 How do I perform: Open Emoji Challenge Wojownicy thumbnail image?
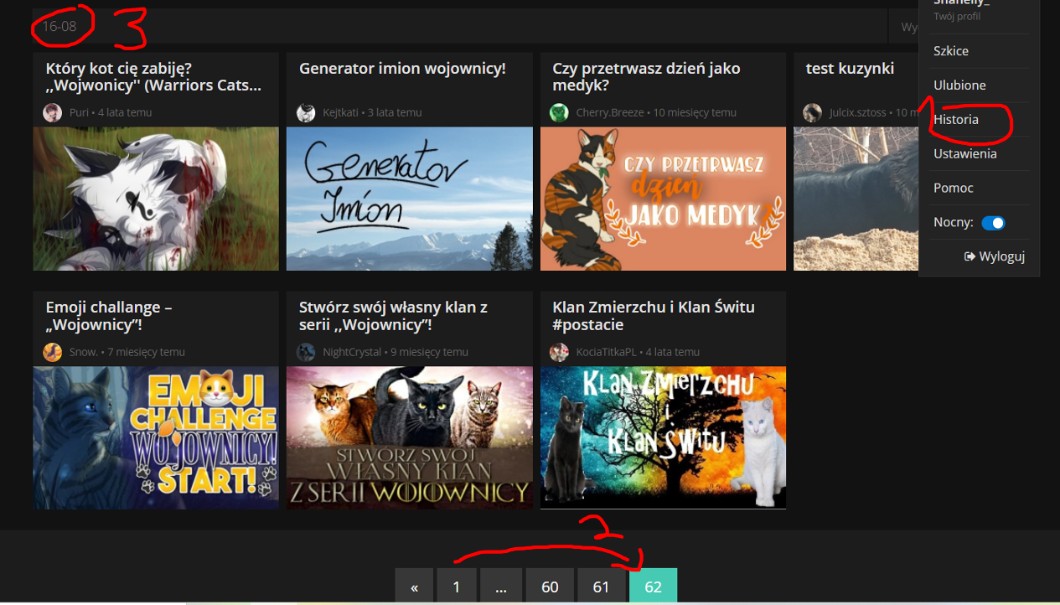click(x=156, y=437)
